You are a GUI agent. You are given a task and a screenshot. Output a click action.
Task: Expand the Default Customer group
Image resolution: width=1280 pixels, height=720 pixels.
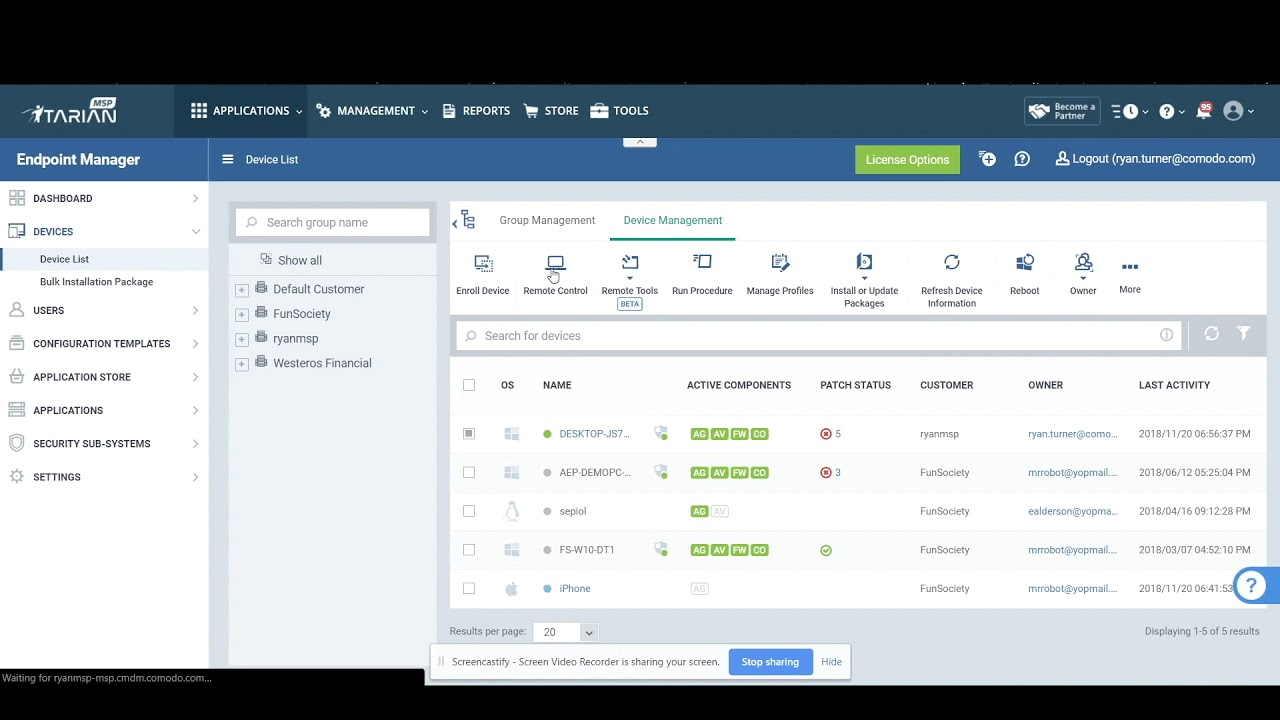coord(241,290)
